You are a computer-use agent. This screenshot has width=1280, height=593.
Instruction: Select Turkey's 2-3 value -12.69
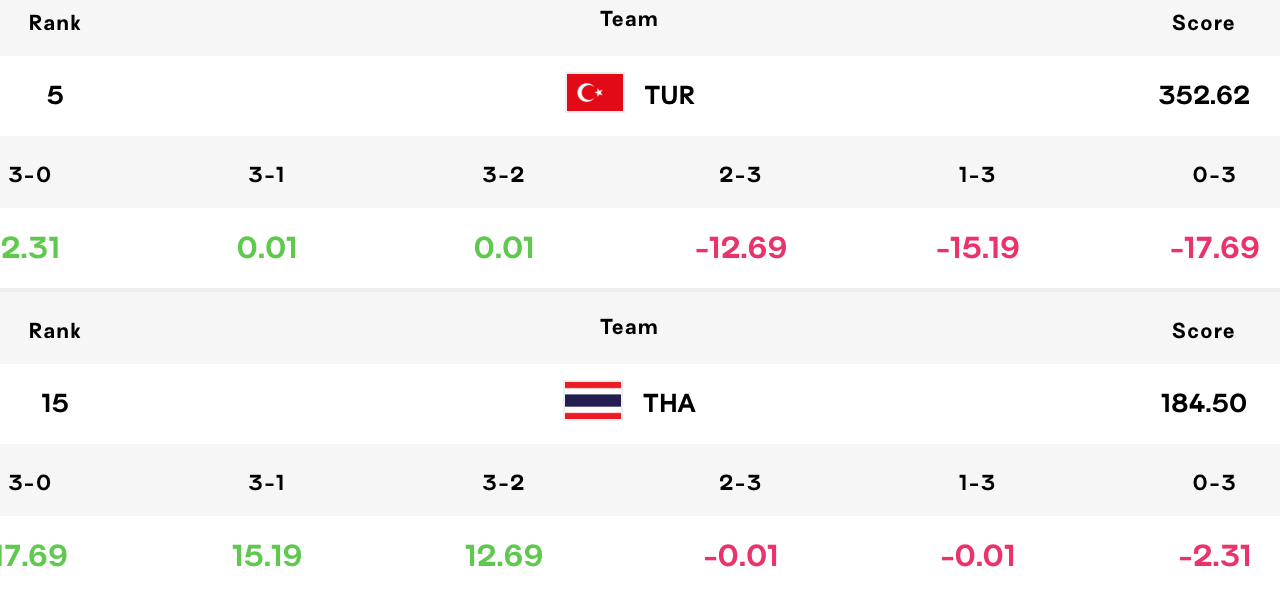tap(741, 248)
